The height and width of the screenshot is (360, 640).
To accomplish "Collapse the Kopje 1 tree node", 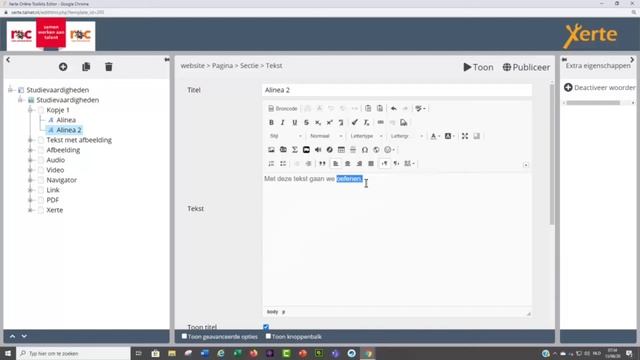I will pyautogui.click(x=30, y=110).
